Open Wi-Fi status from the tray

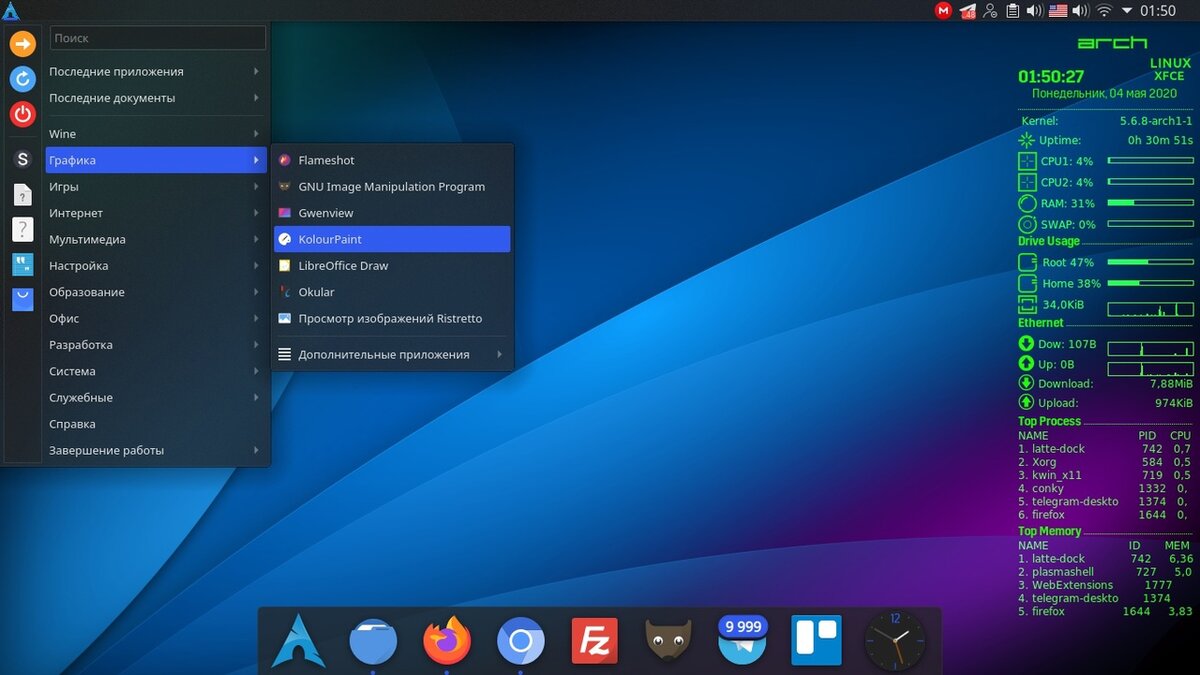pyautogui.click(x=1104, y=11)
